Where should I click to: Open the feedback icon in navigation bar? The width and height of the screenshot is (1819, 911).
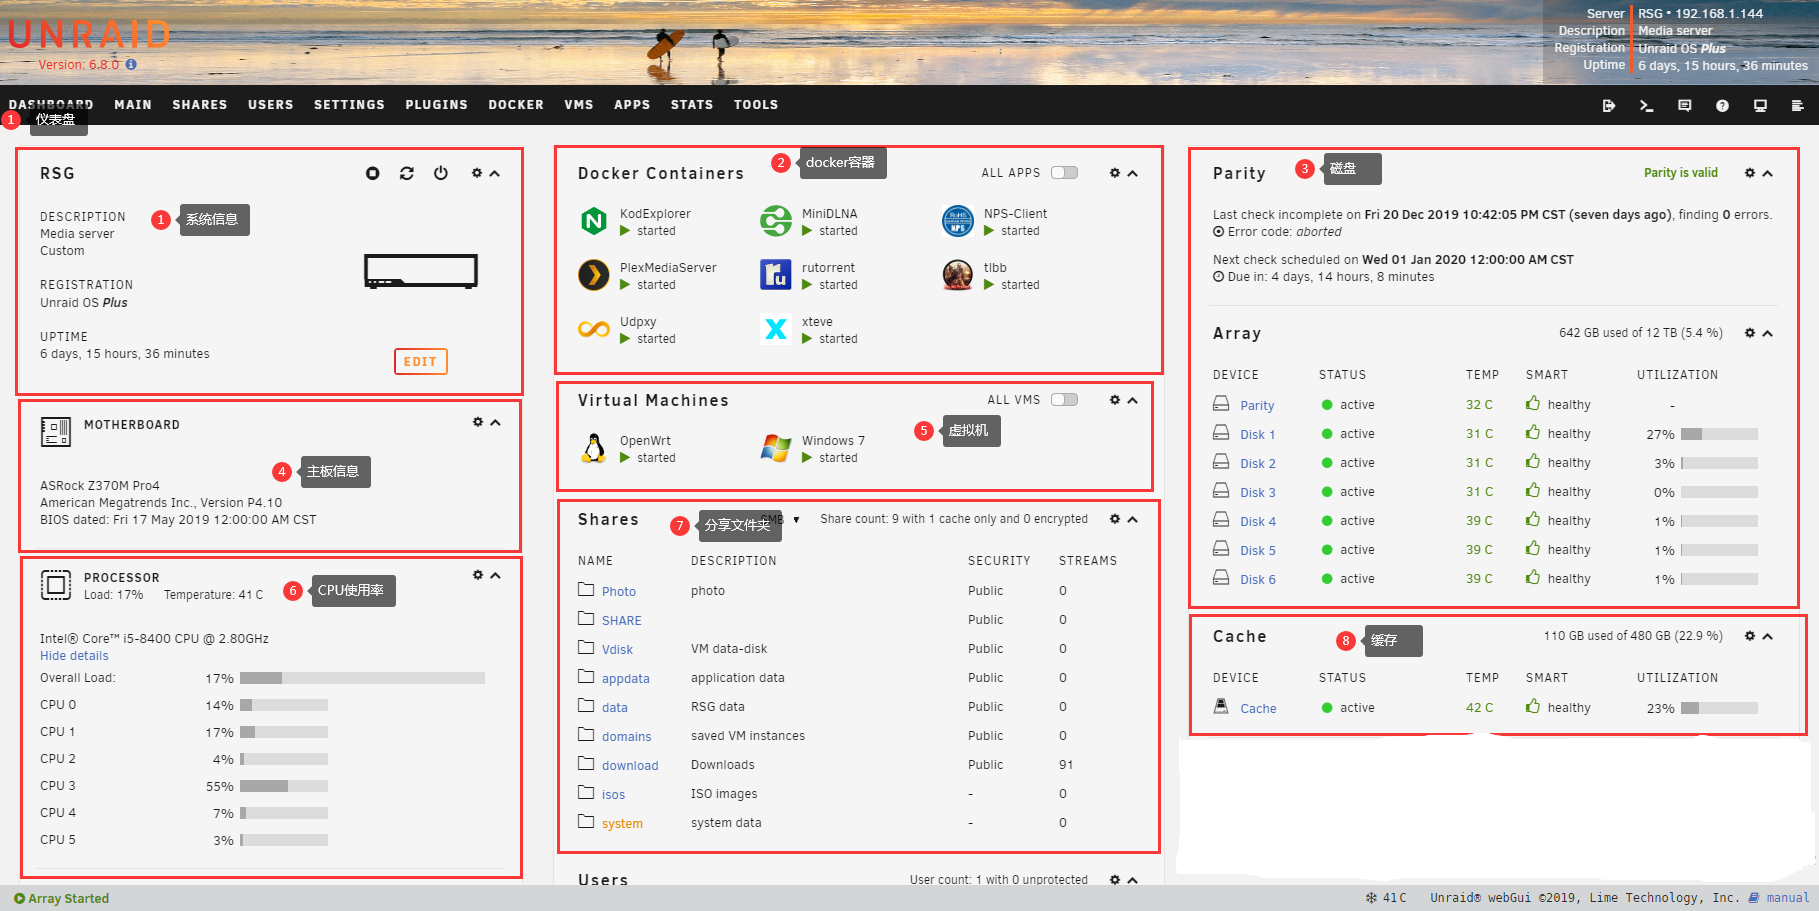pos(1685,105)
